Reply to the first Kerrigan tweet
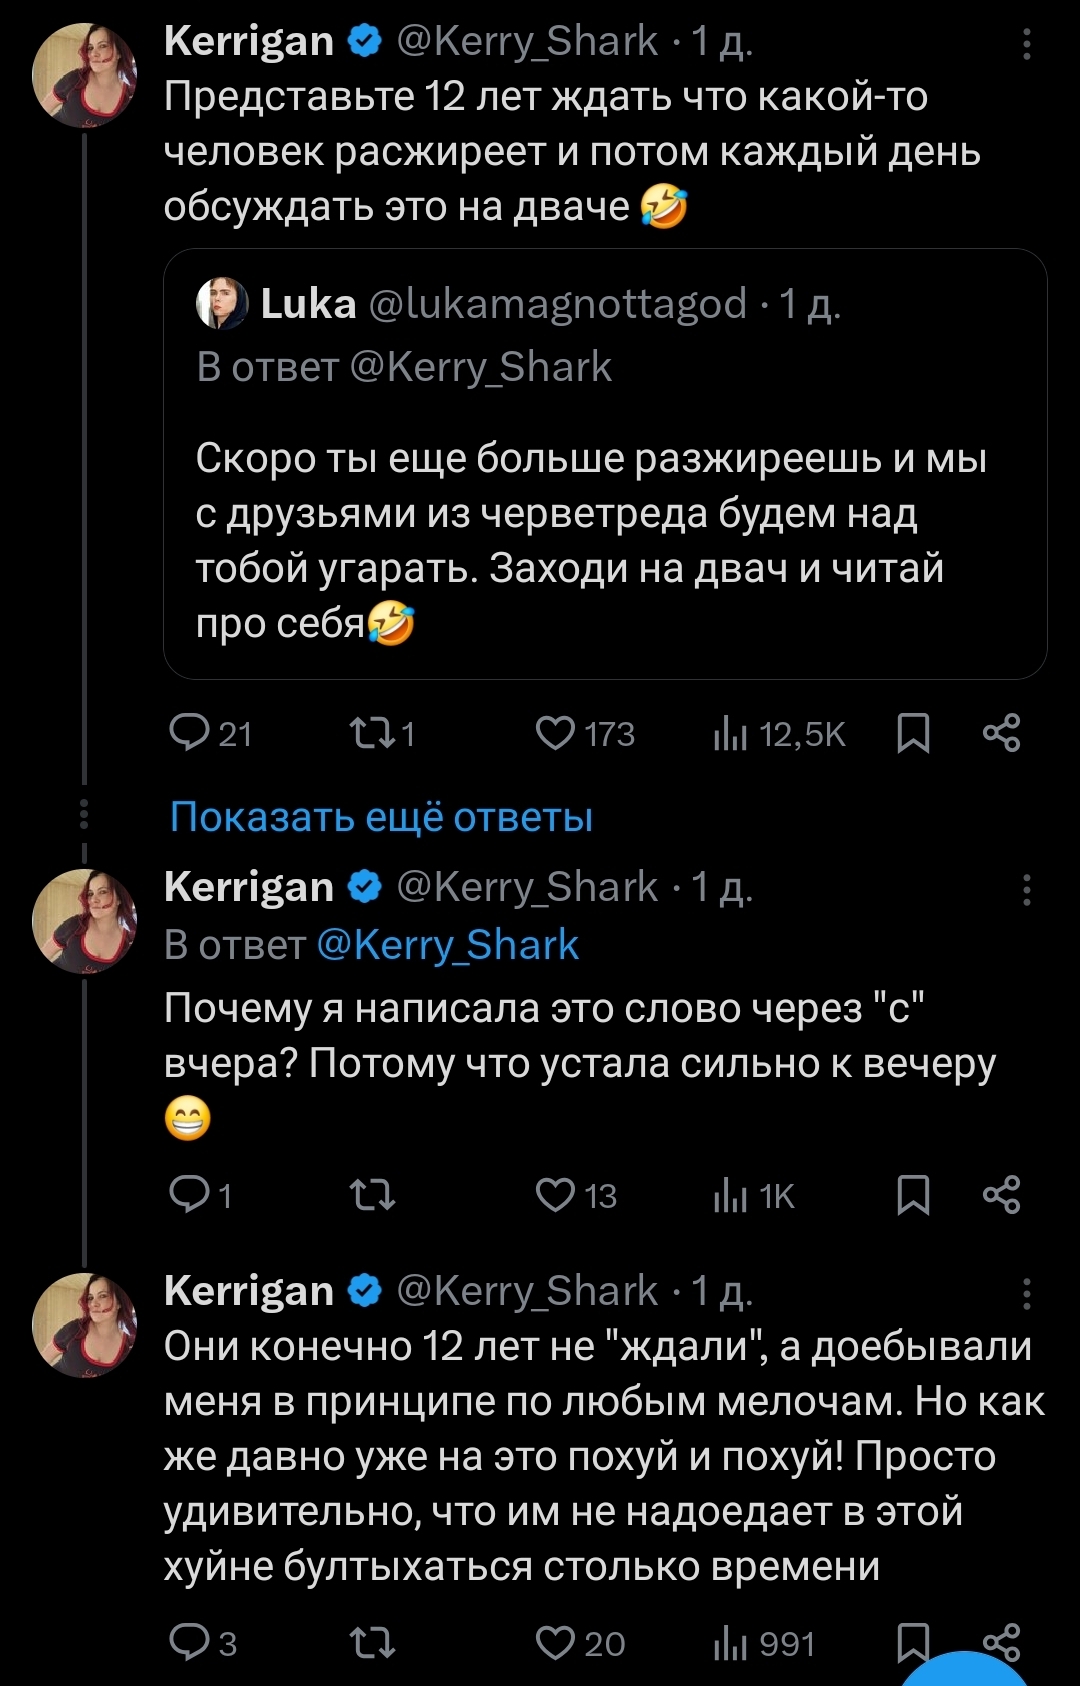The width and height of the screenshot is (1080, 1686). click(190, 733)
